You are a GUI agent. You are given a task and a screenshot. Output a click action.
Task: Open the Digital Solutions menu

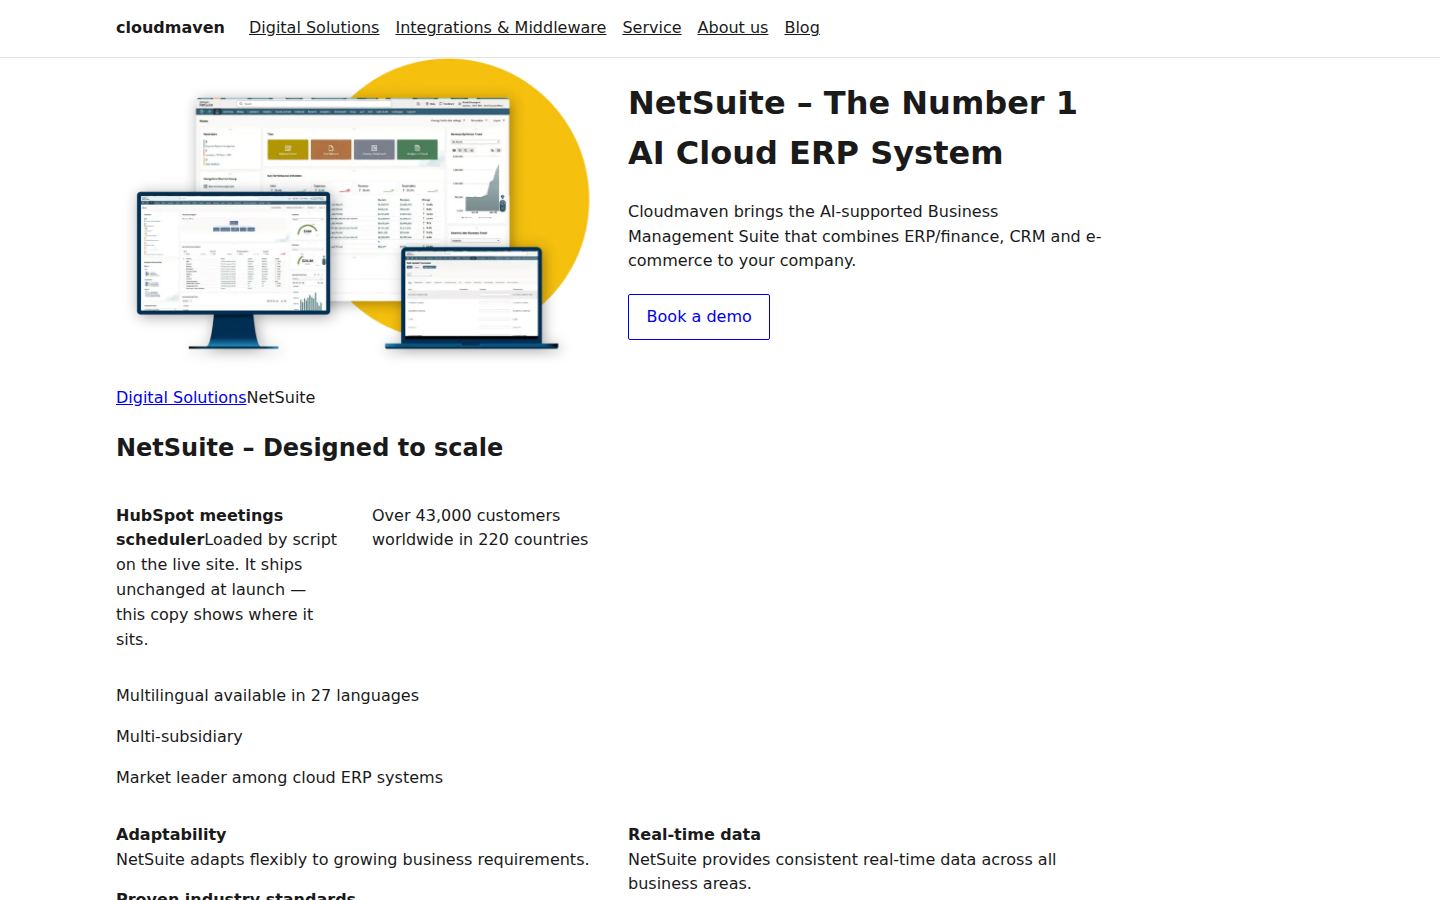tap(314, 28)
